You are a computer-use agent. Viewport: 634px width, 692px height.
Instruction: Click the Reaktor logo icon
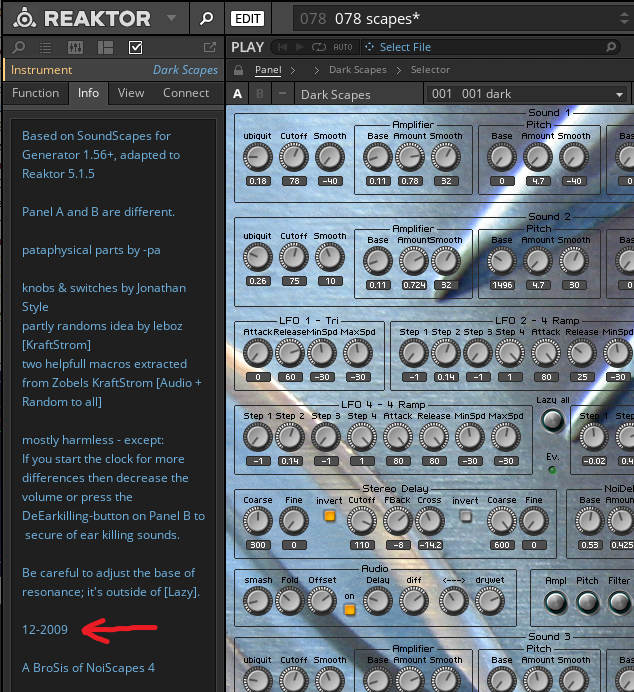pyautogui.click(x=25, y=18)
